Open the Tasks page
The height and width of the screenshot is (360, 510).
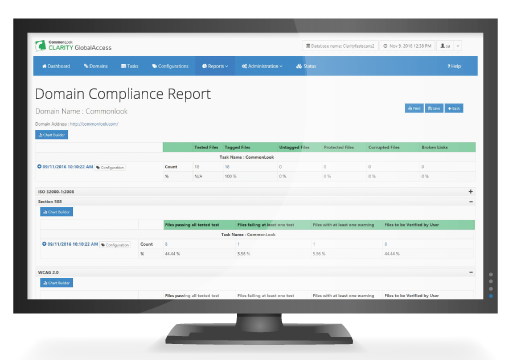tap(130, 66)
